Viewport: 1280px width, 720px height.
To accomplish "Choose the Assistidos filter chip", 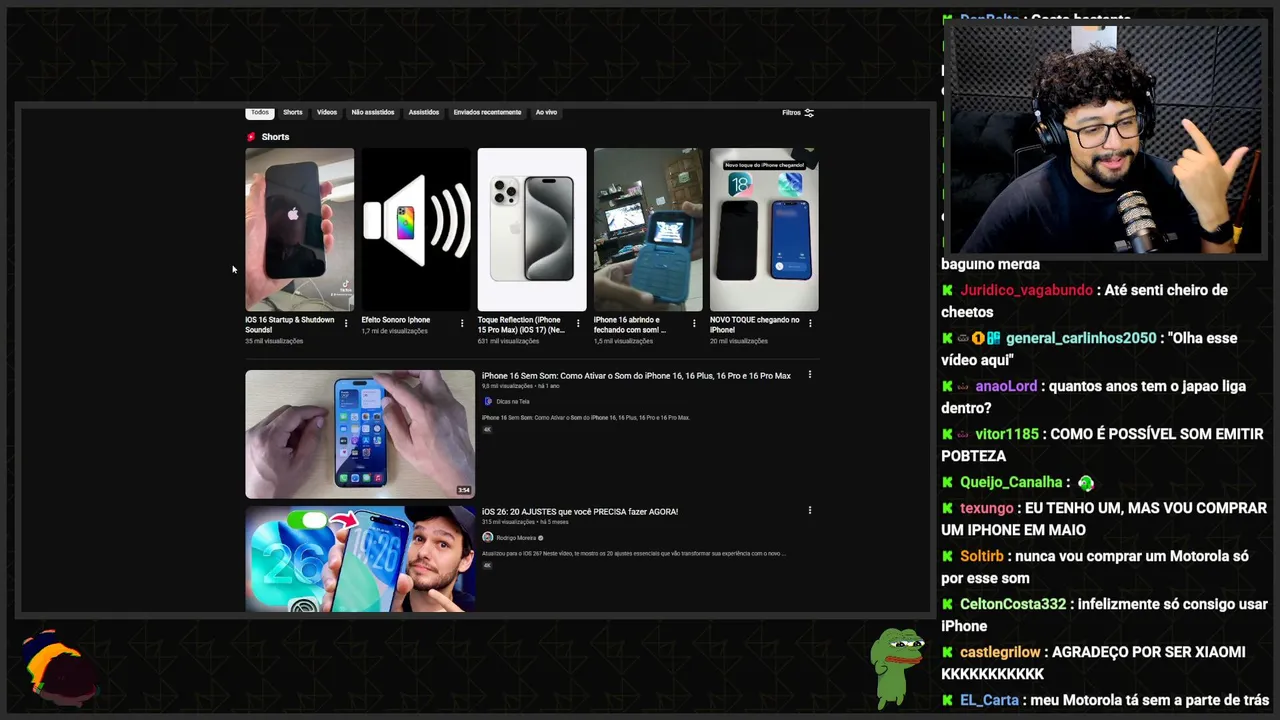I will [424, 112].
